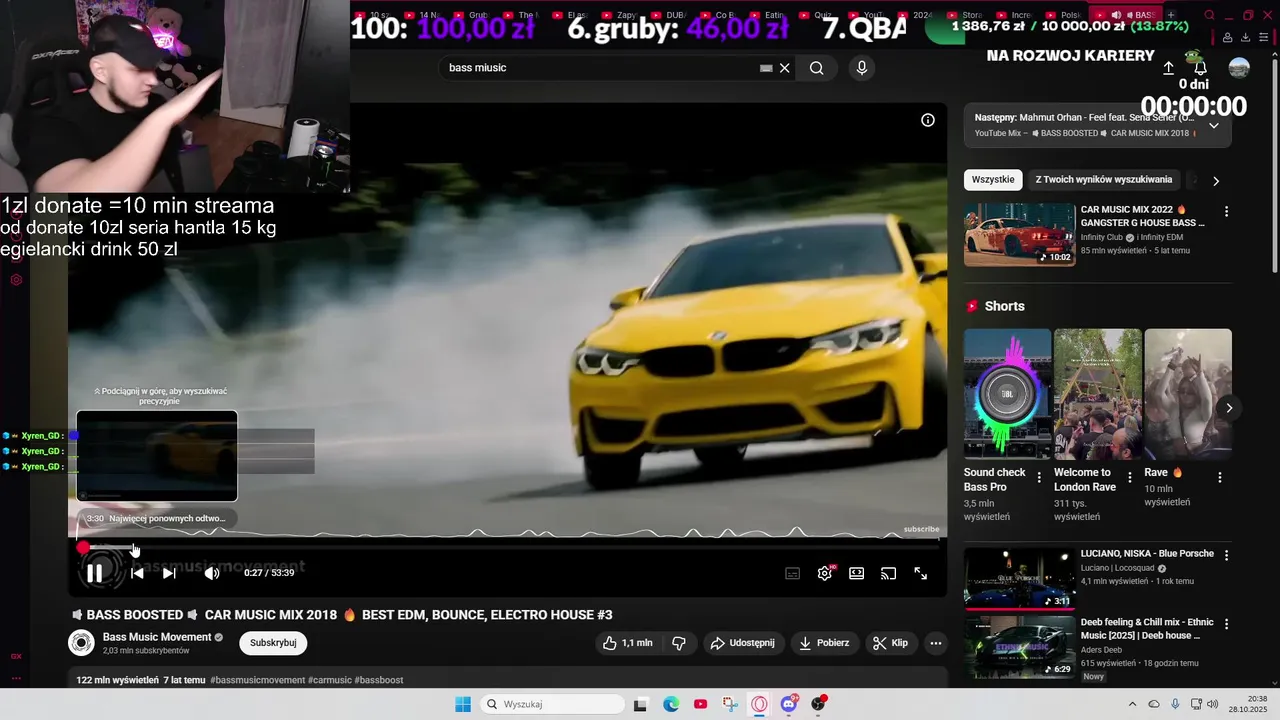Expand the Następny playlist panel chevron

pos(1214,125)
